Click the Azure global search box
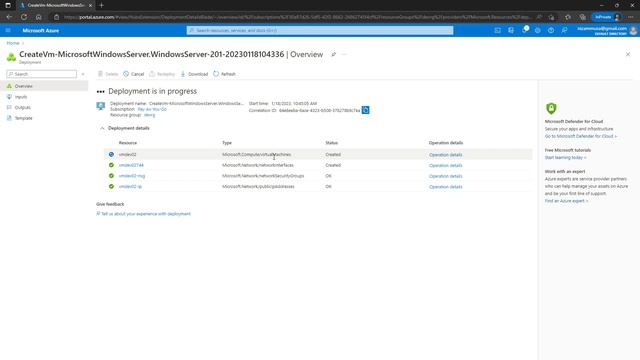640x360 pixels. 320,31
